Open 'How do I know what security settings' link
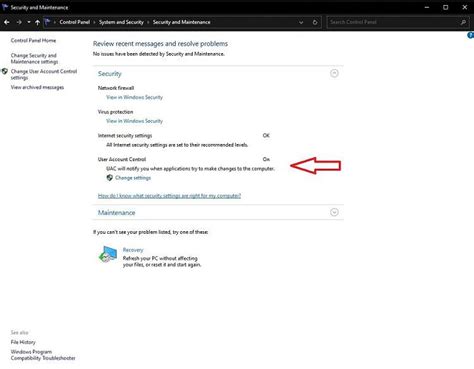 [169, 196]
